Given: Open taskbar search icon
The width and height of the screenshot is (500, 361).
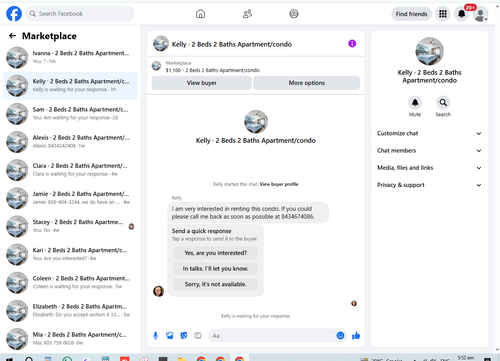Looking at the screenshot, I should [29, 359].
